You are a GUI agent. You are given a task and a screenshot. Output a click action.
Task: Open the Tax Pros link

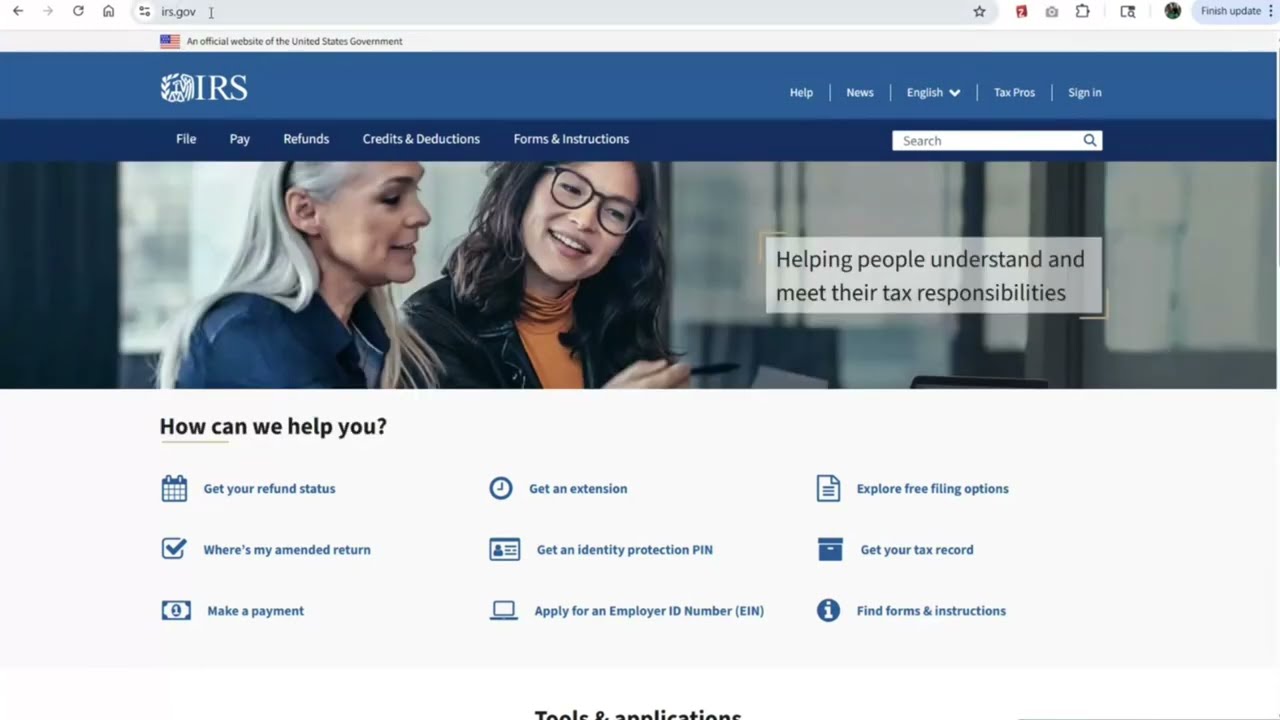pos(1014,92)
